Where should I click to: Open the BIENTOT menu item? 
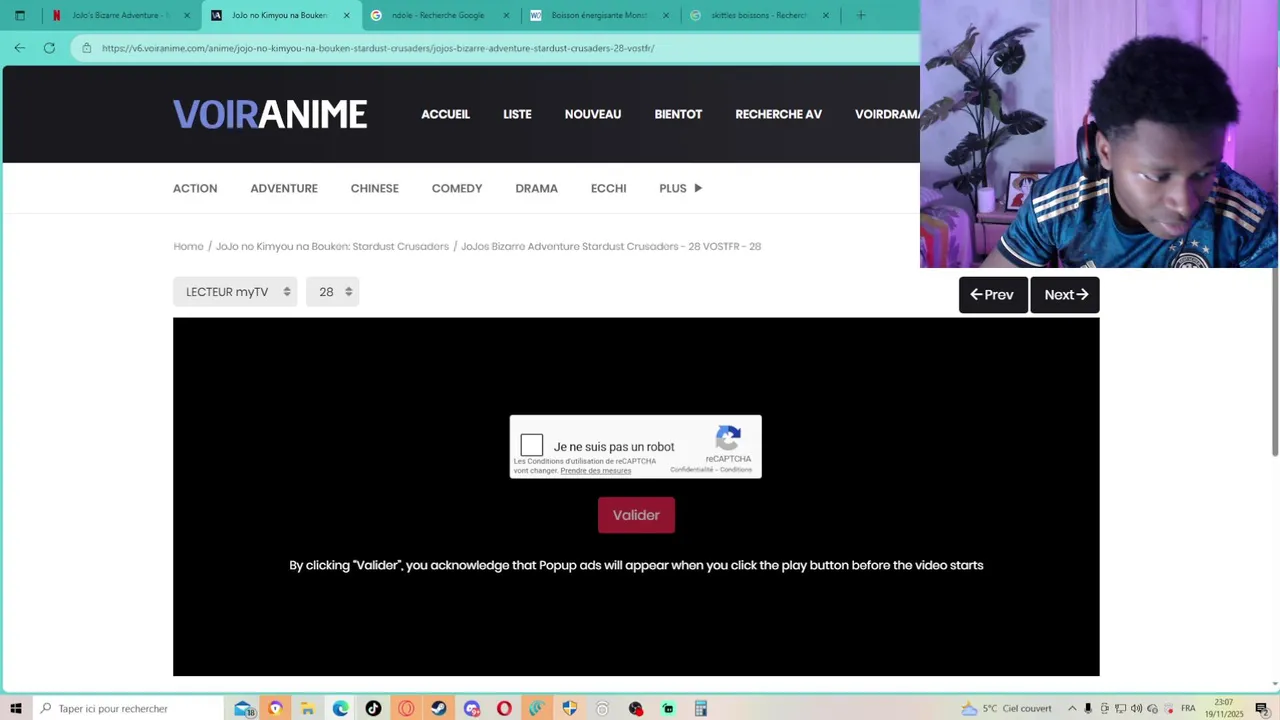click(x=678, y=114)
